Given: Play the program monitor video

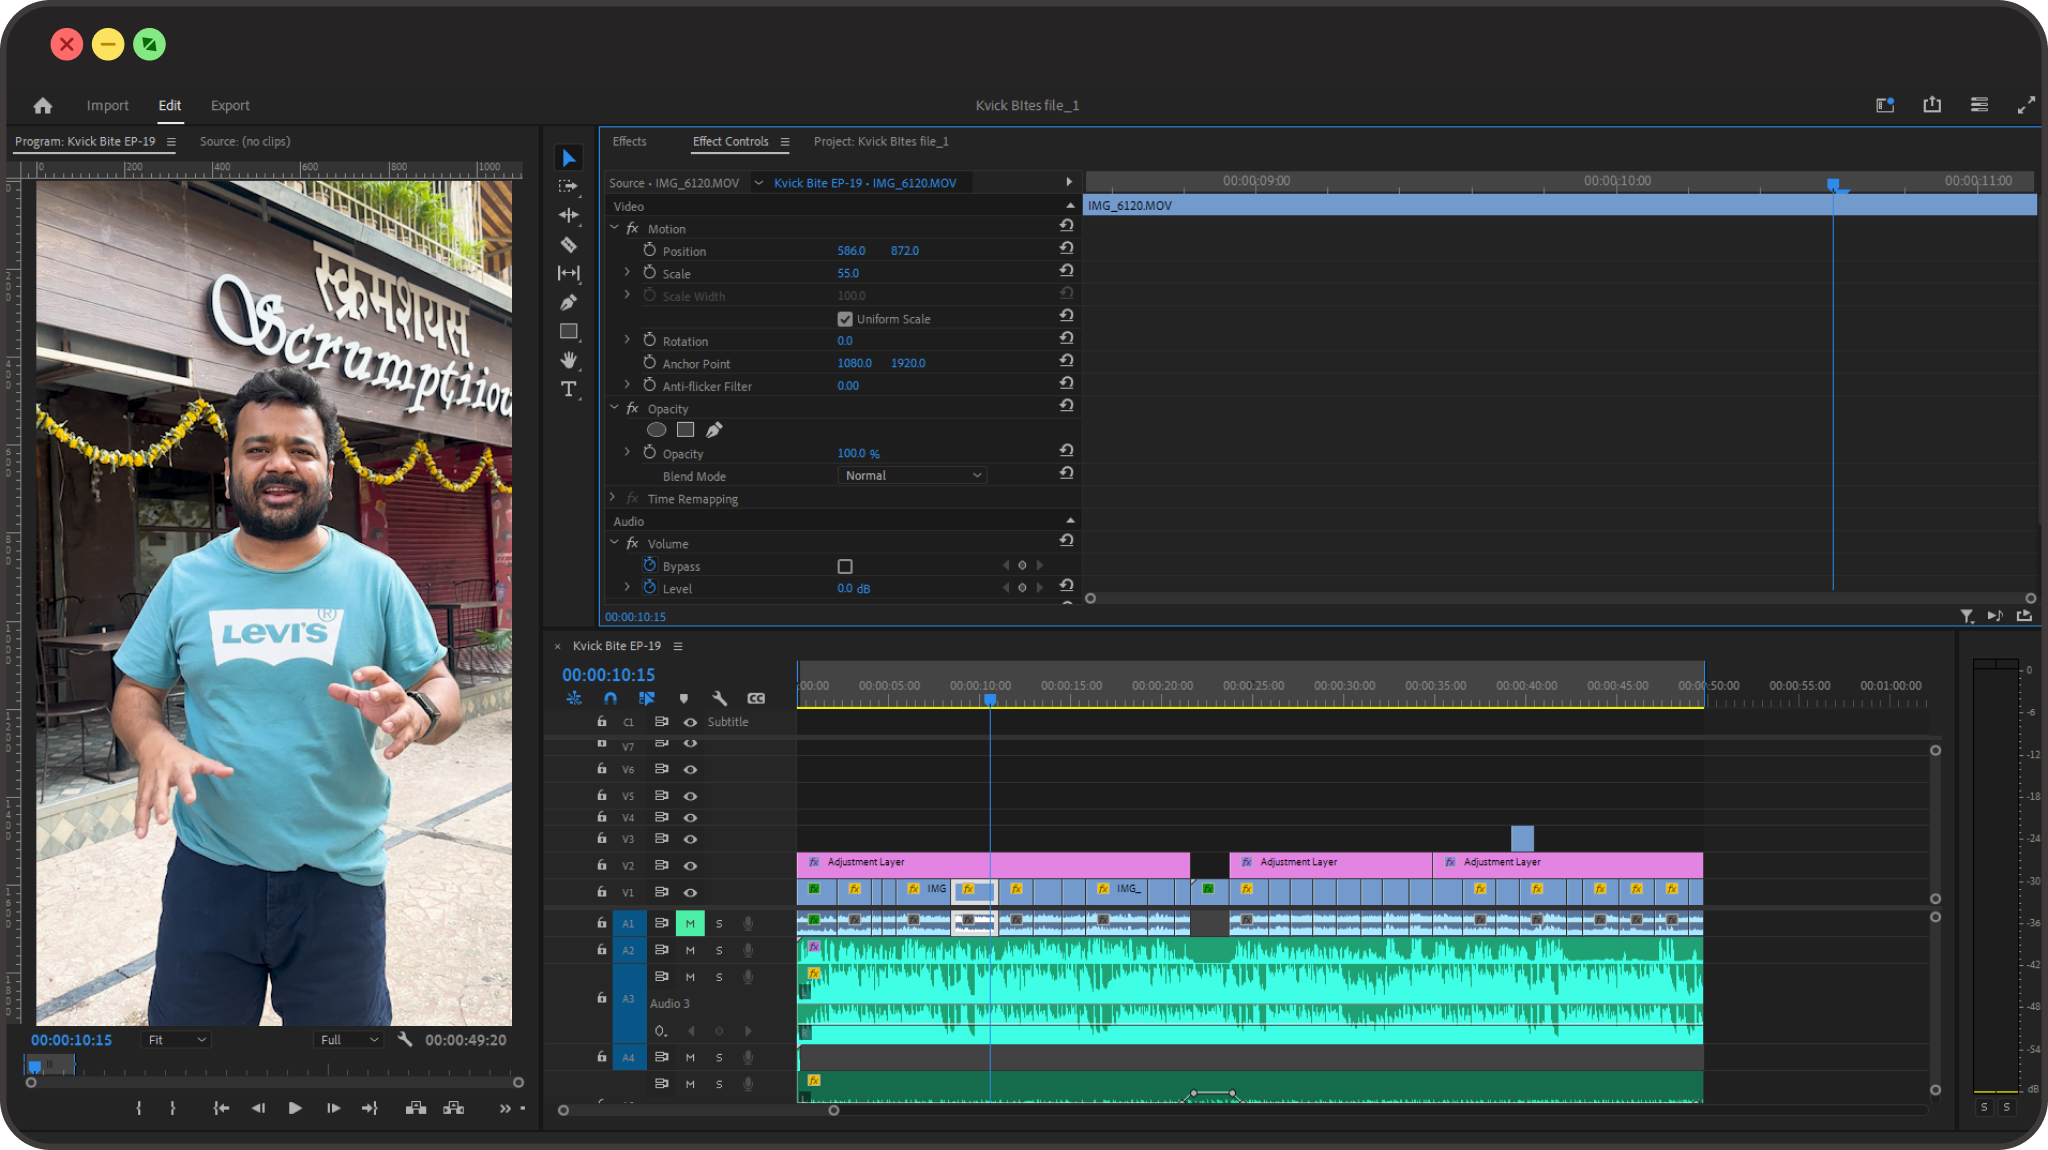Looking at the screenshot, I should pos(295,1108).
